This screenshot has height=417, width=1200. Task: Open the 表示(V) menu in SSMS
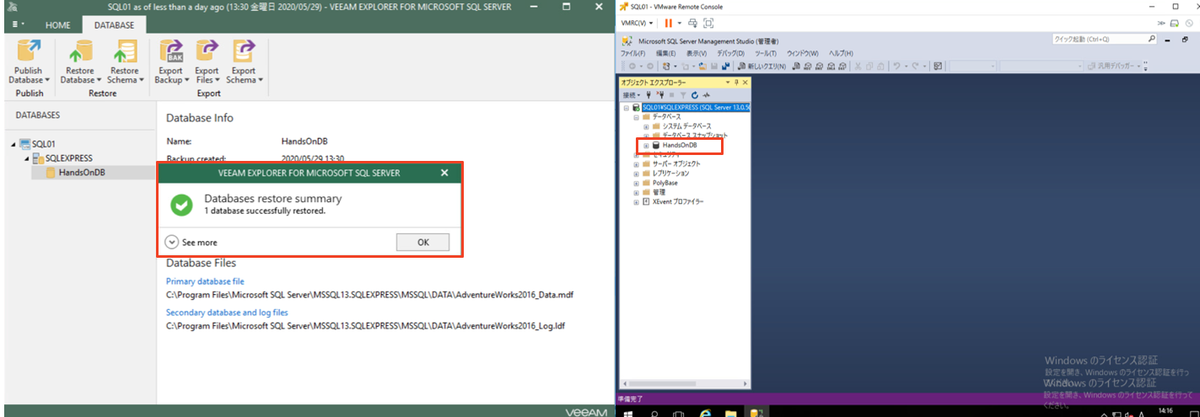(698, 52)
